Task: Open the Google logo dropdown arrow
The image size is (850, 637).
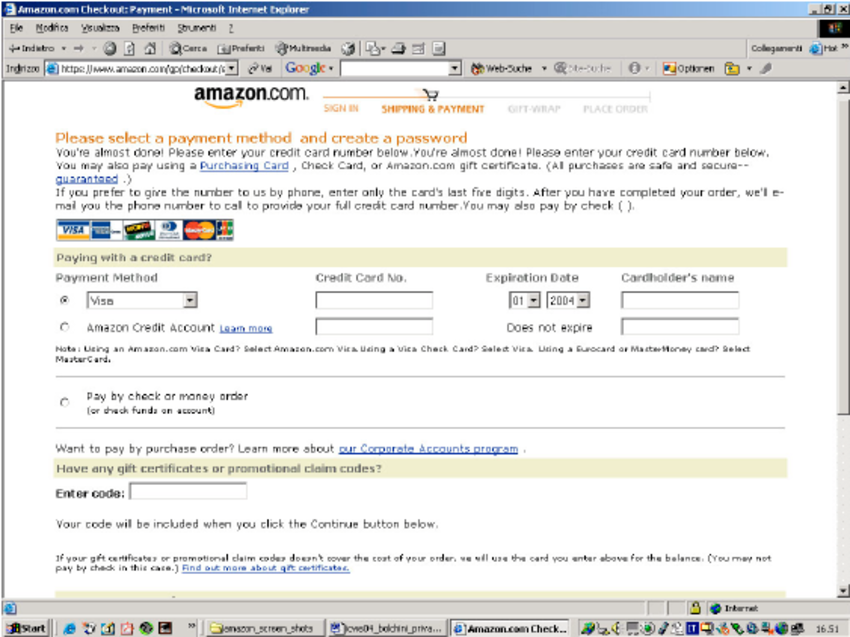Action: [331, 69]
